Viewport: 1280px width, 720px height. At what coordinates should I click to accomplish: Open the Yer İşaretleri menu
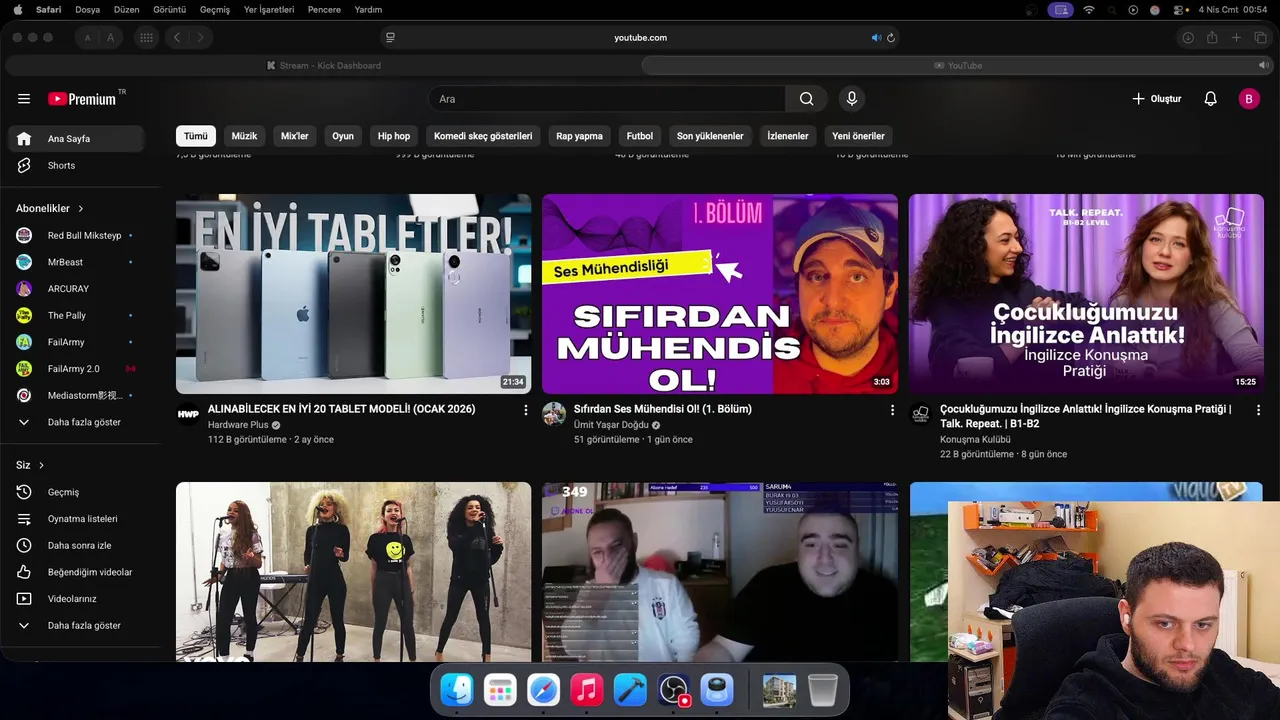(x=269, y=10)
